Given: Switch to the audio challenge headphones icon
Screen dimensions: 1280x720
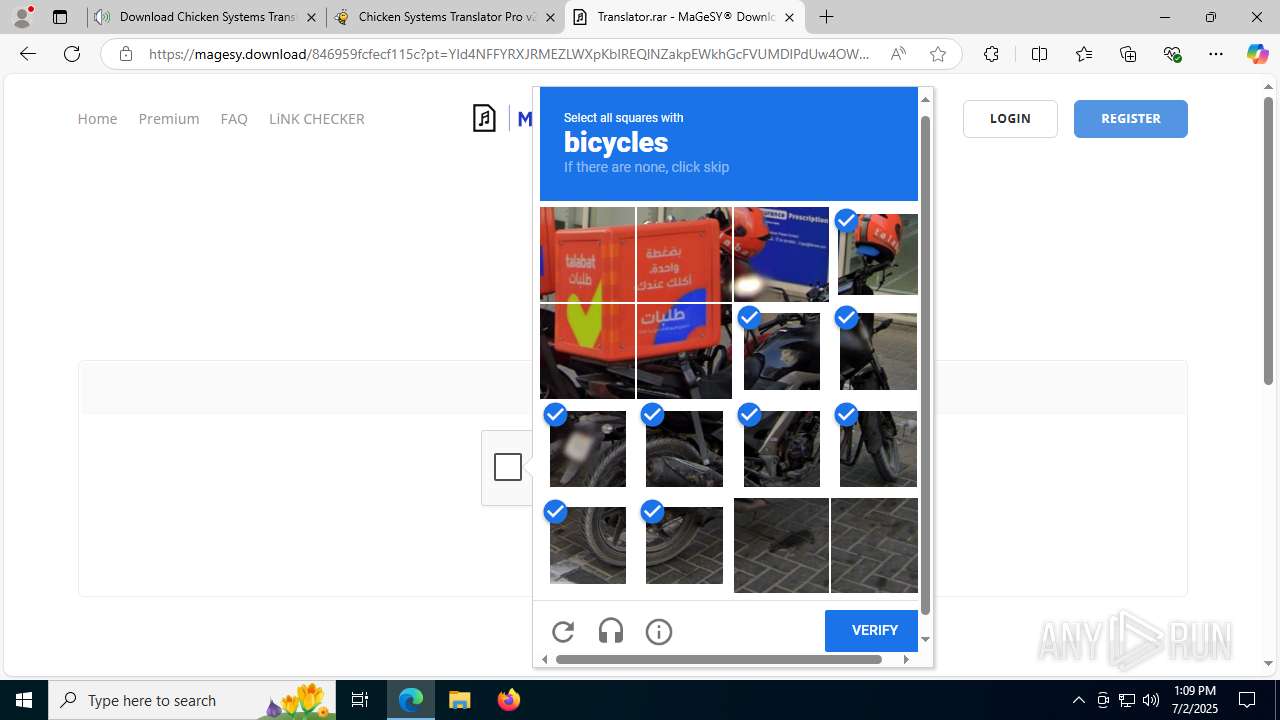Looking at the screenshot, I should coord(611,631).
